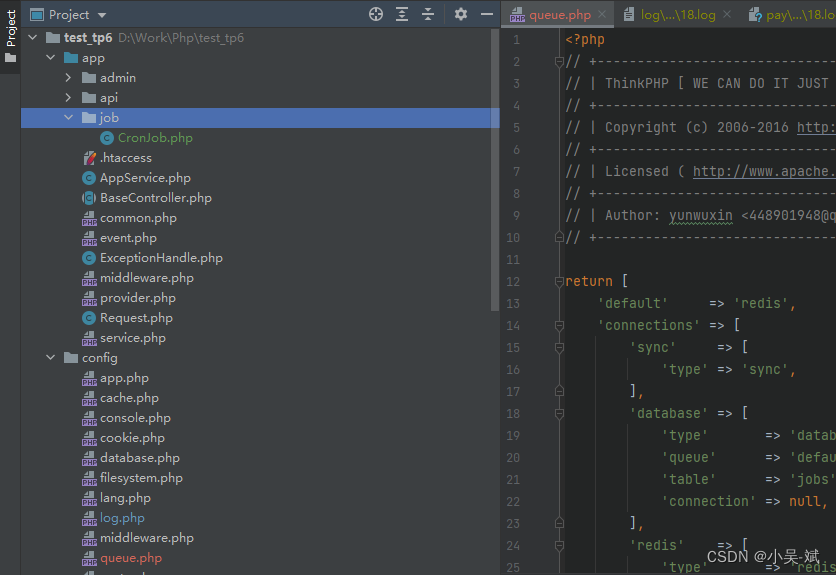Click the app.php PHP file icon

(89, 378)
